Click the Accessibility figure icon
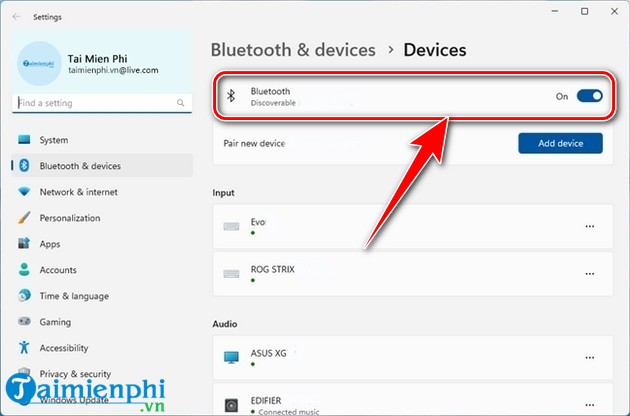The image size is (630, 416). pos(24,347)
